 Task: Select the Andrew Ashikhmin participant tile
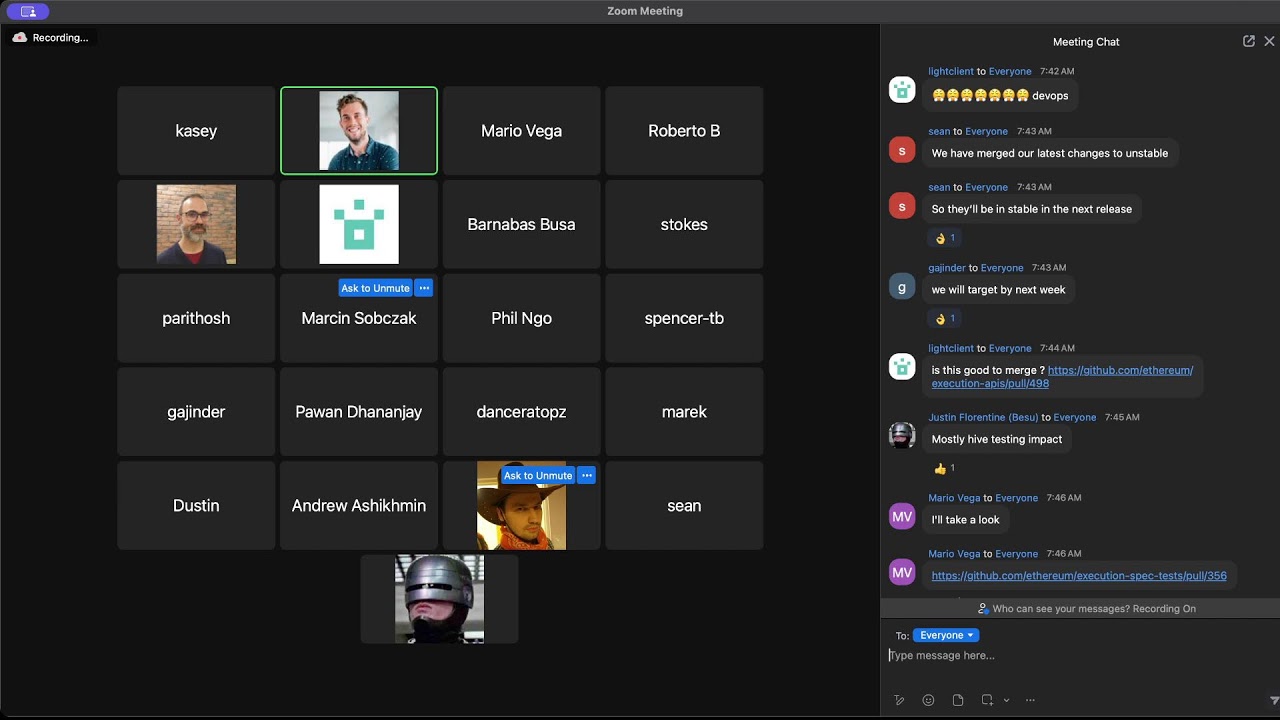[x=359, y=505]
